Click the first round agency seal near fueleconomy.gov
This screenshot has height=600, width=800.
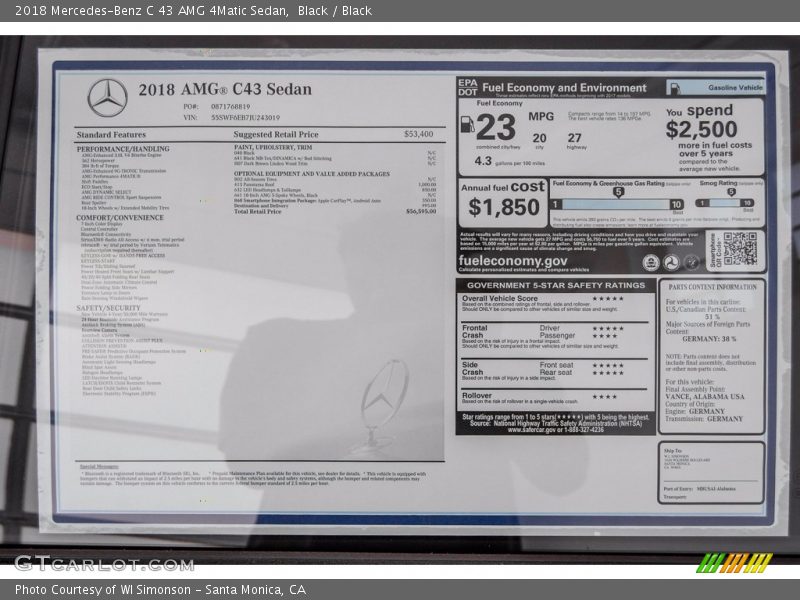(651, 262)
